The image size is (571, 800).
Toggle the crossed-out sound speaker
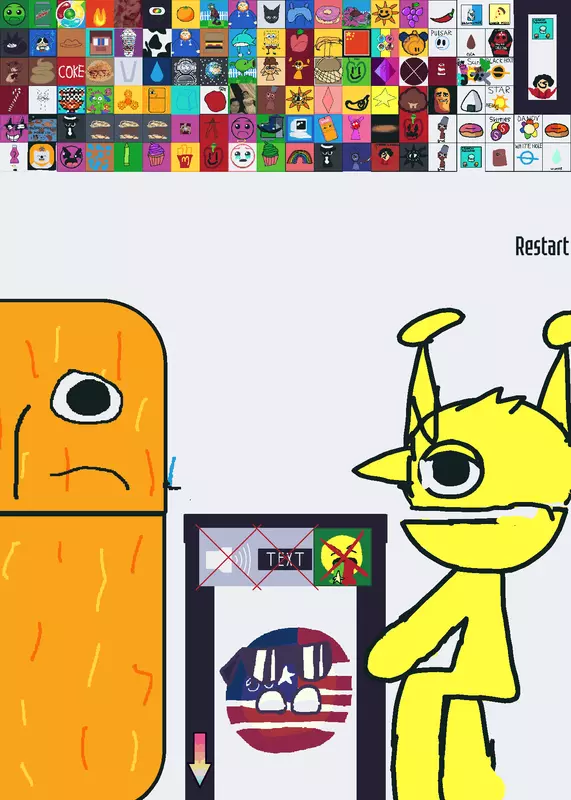[228, 558]
